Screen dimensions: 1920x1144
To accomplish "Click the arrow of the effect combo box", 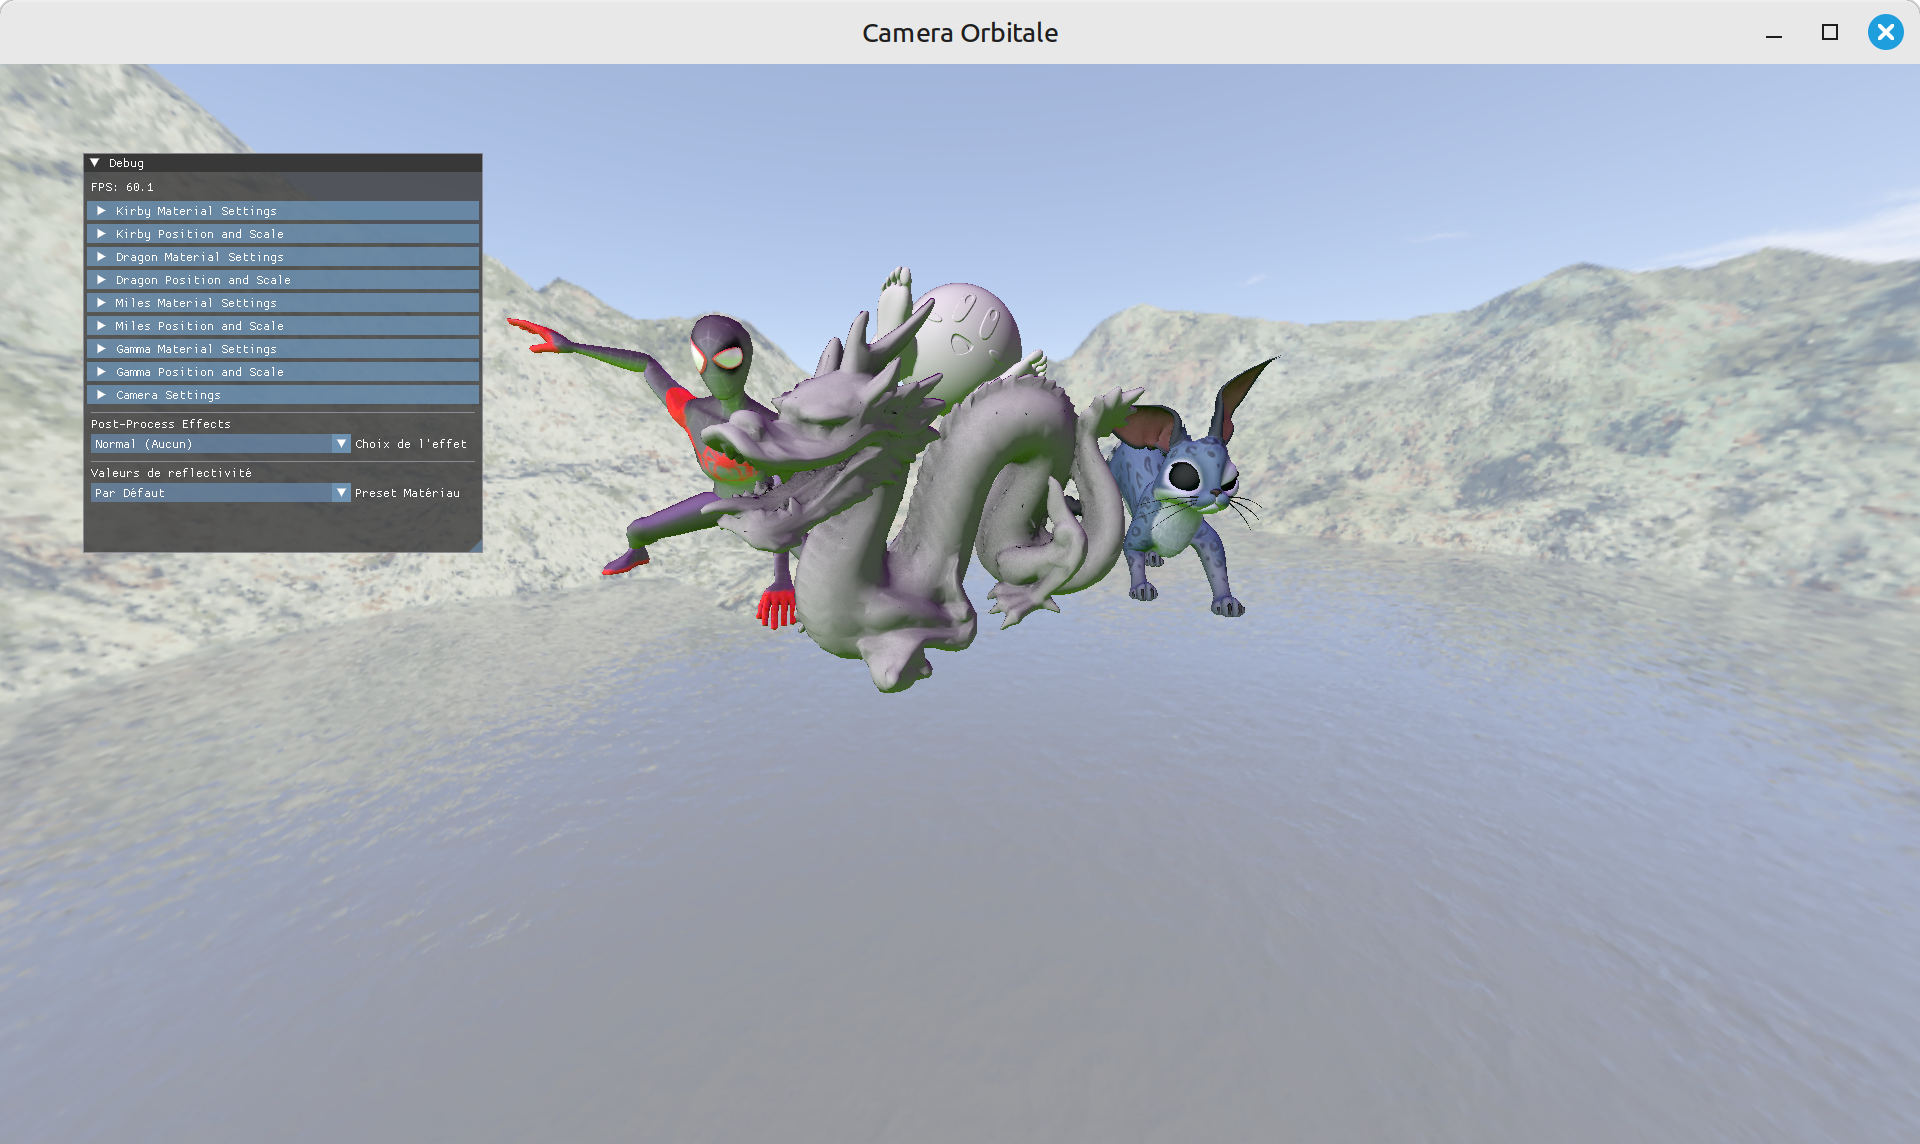I will click(341, 444).
